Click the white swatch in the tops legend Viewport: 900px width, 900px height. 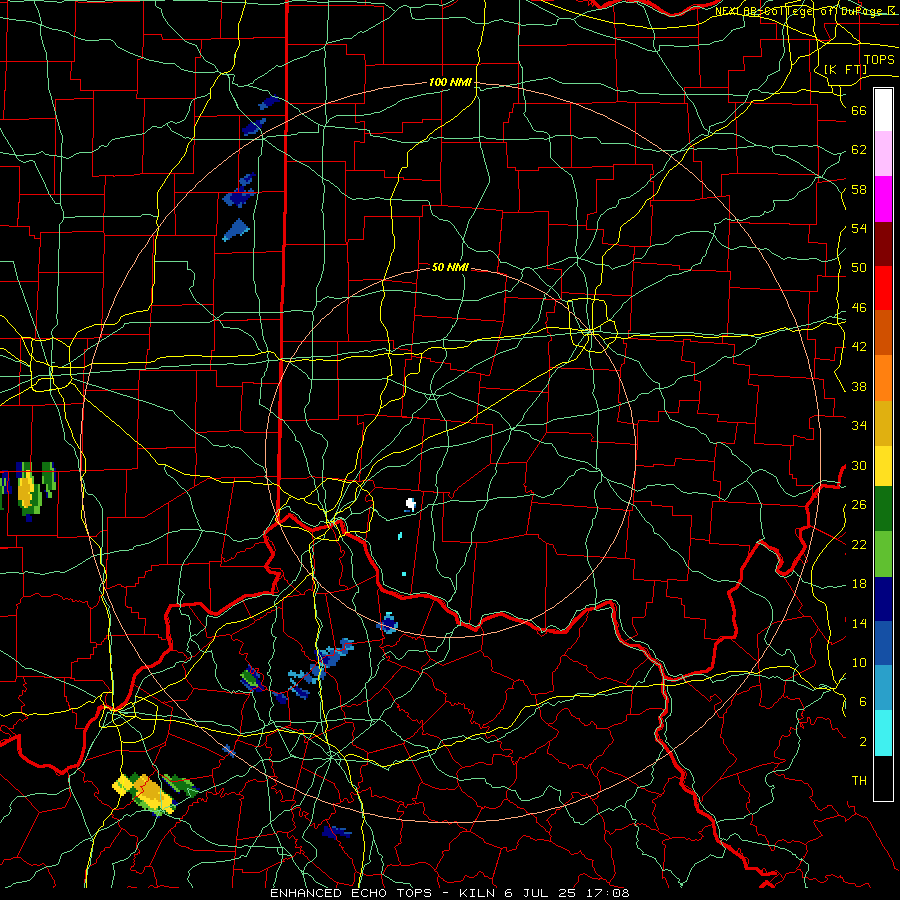[883, 110]
